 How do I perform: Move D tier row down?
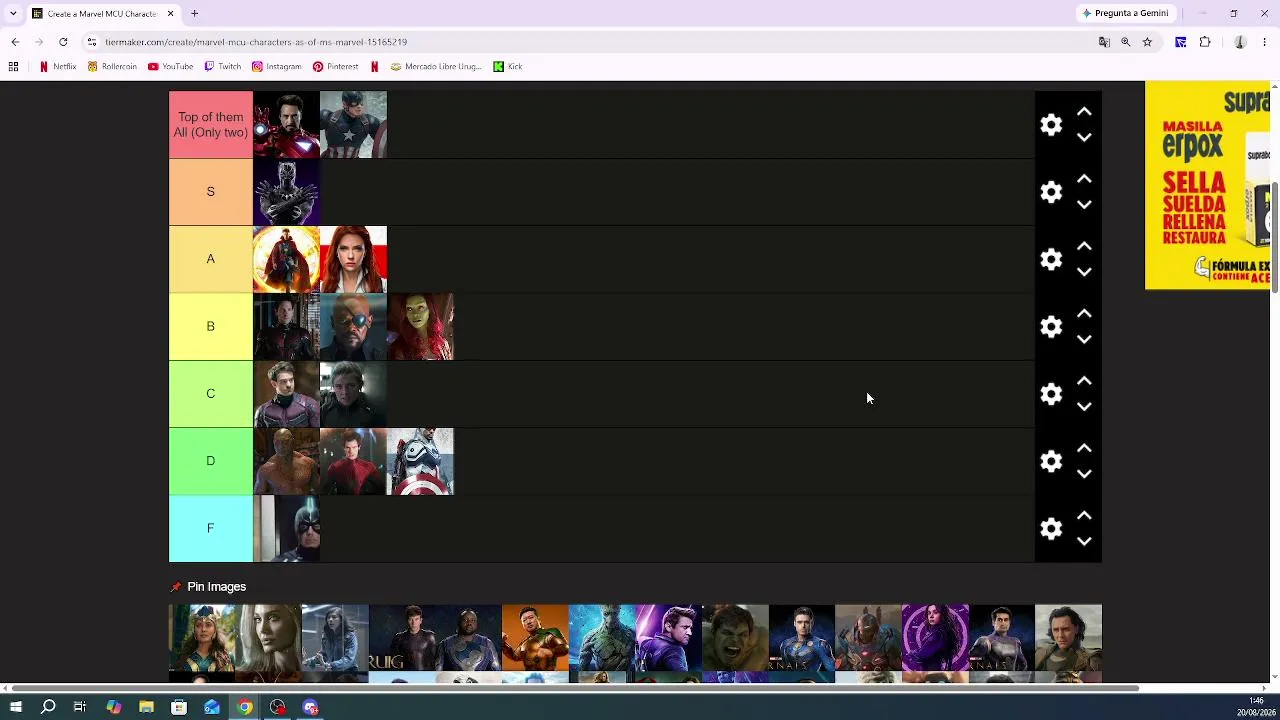point(1084,474)
